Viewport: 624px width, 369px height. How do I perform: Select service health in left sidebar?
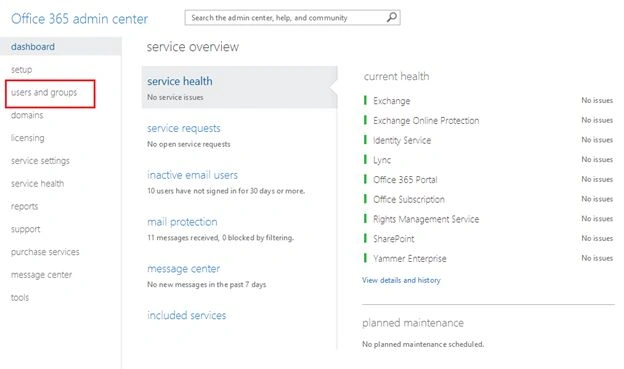click(x=37, y=184)
